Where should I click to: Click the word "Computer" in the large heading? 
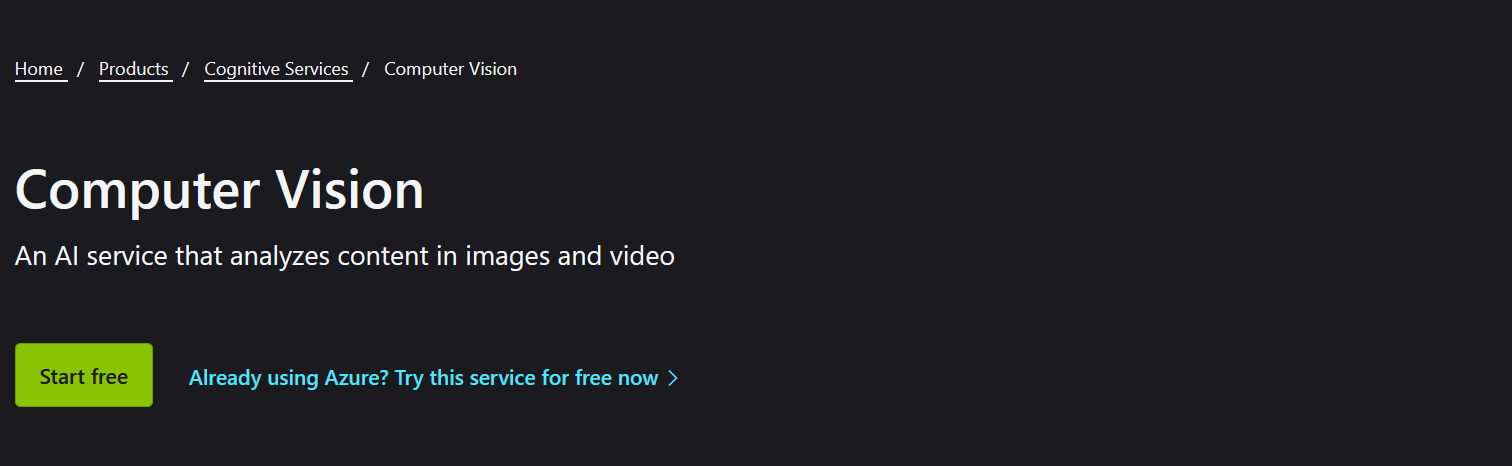click(x=137, y=190)
